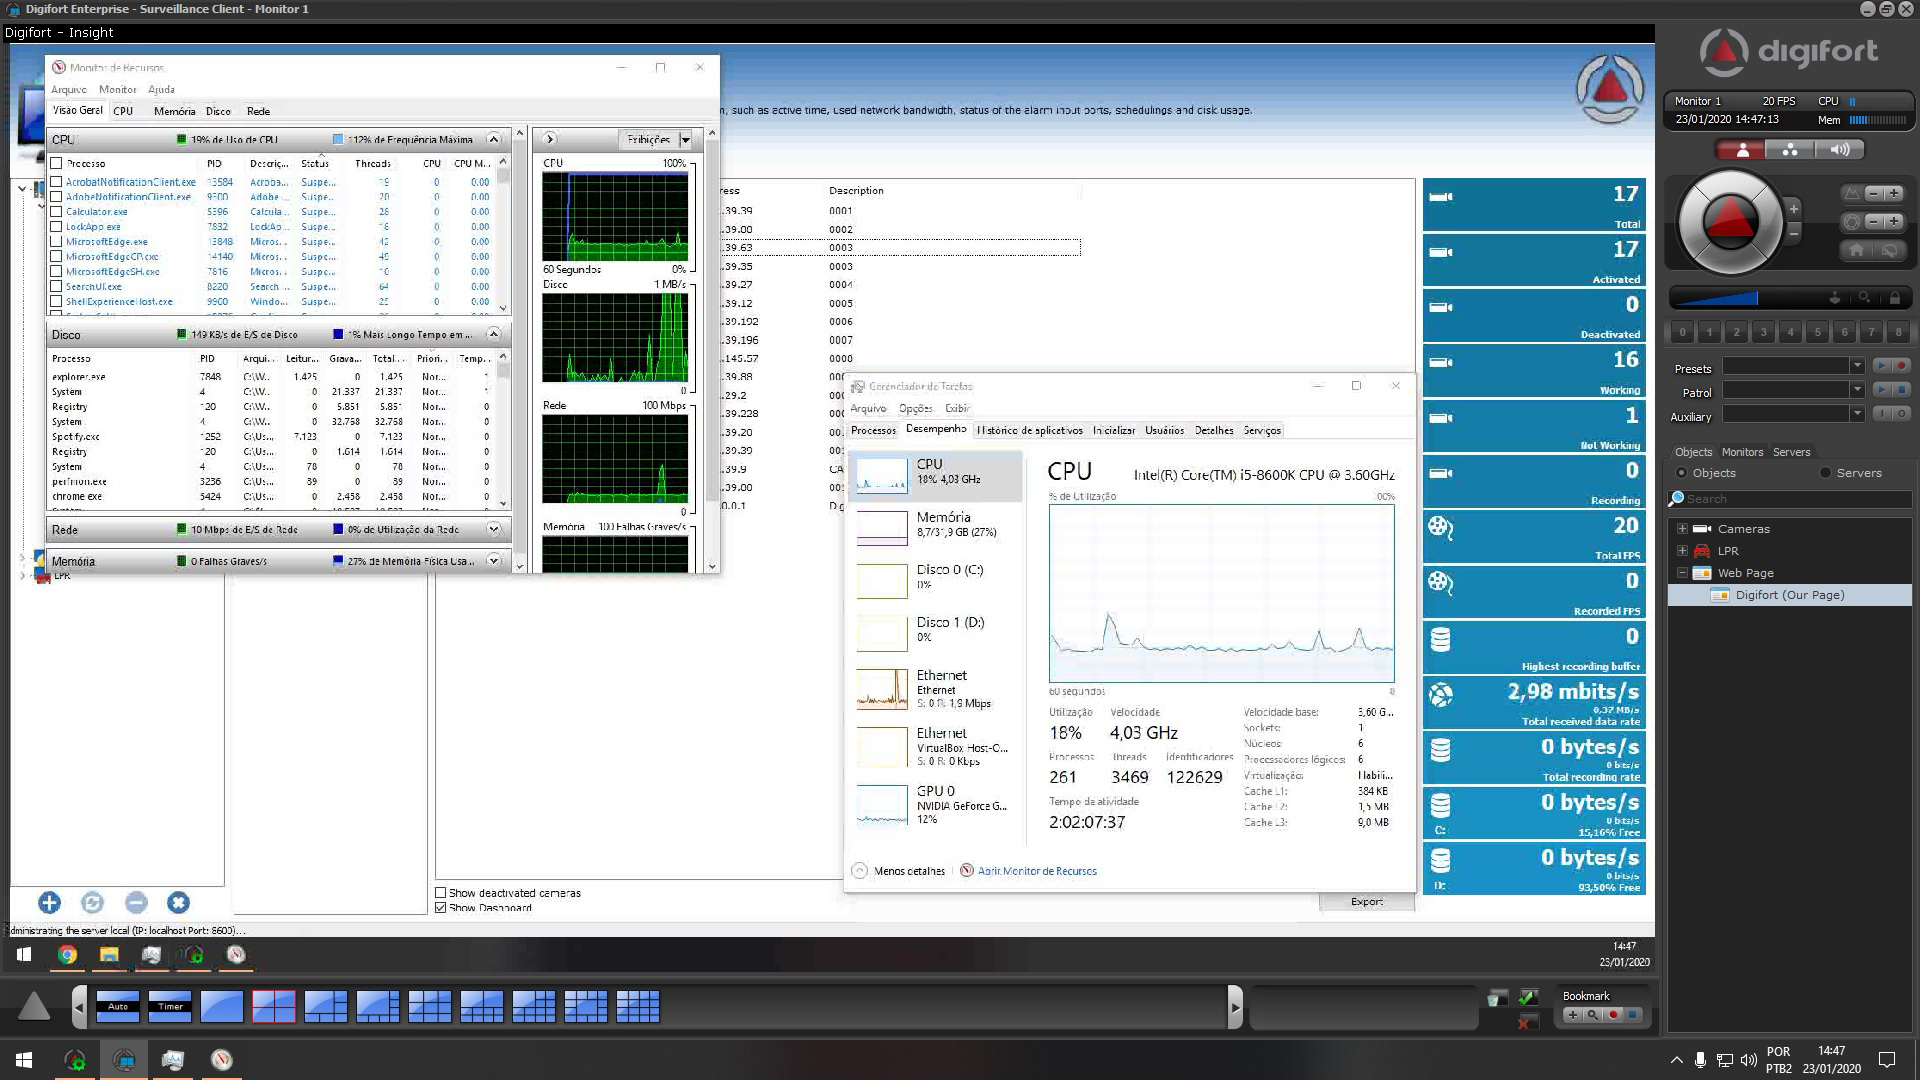The image size is (1920, 1080).
Task: Click Abrir Monitor de Recursos link
Action: coord(1037,871)
